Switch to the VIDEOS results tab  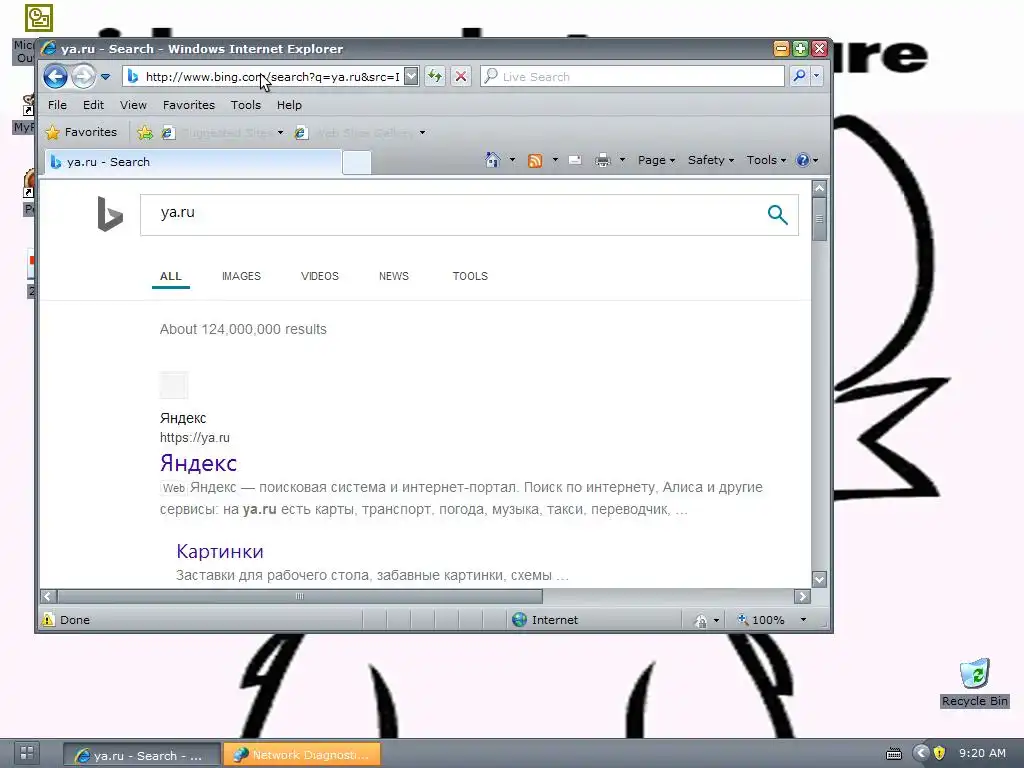[x=320, y=276]
